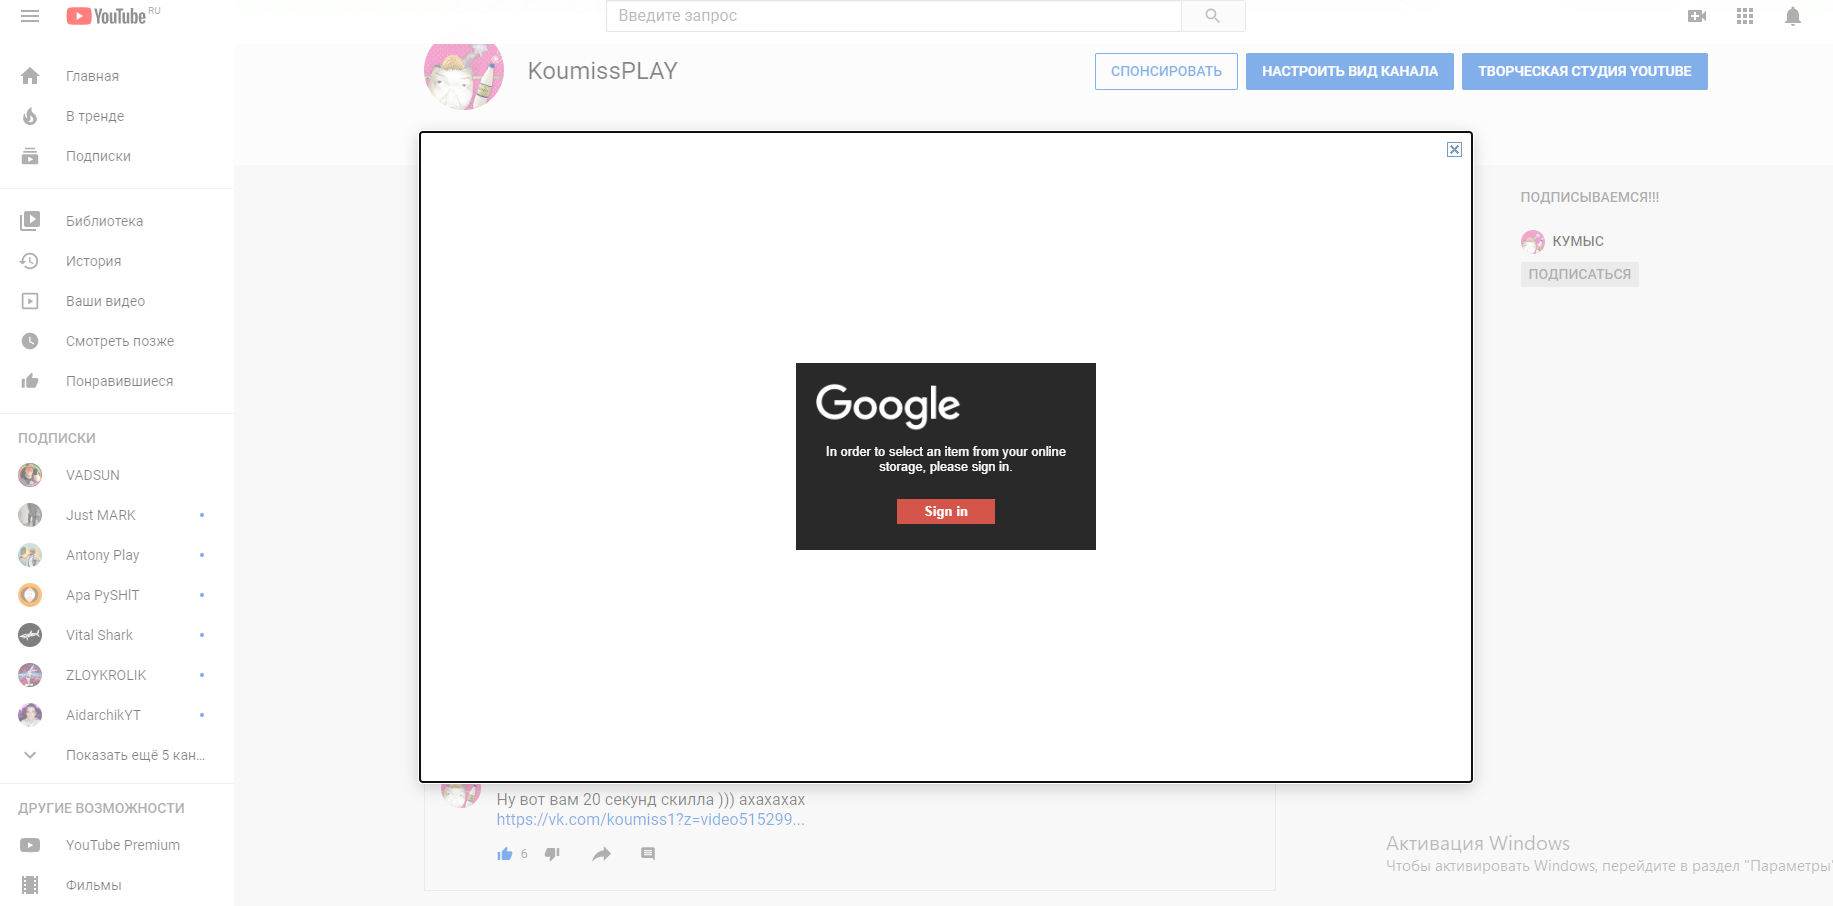Viewport: 1833px width, 906px height.
Task: Open the КУМЫС featured channel avatar
Action: coord(1533,241)
